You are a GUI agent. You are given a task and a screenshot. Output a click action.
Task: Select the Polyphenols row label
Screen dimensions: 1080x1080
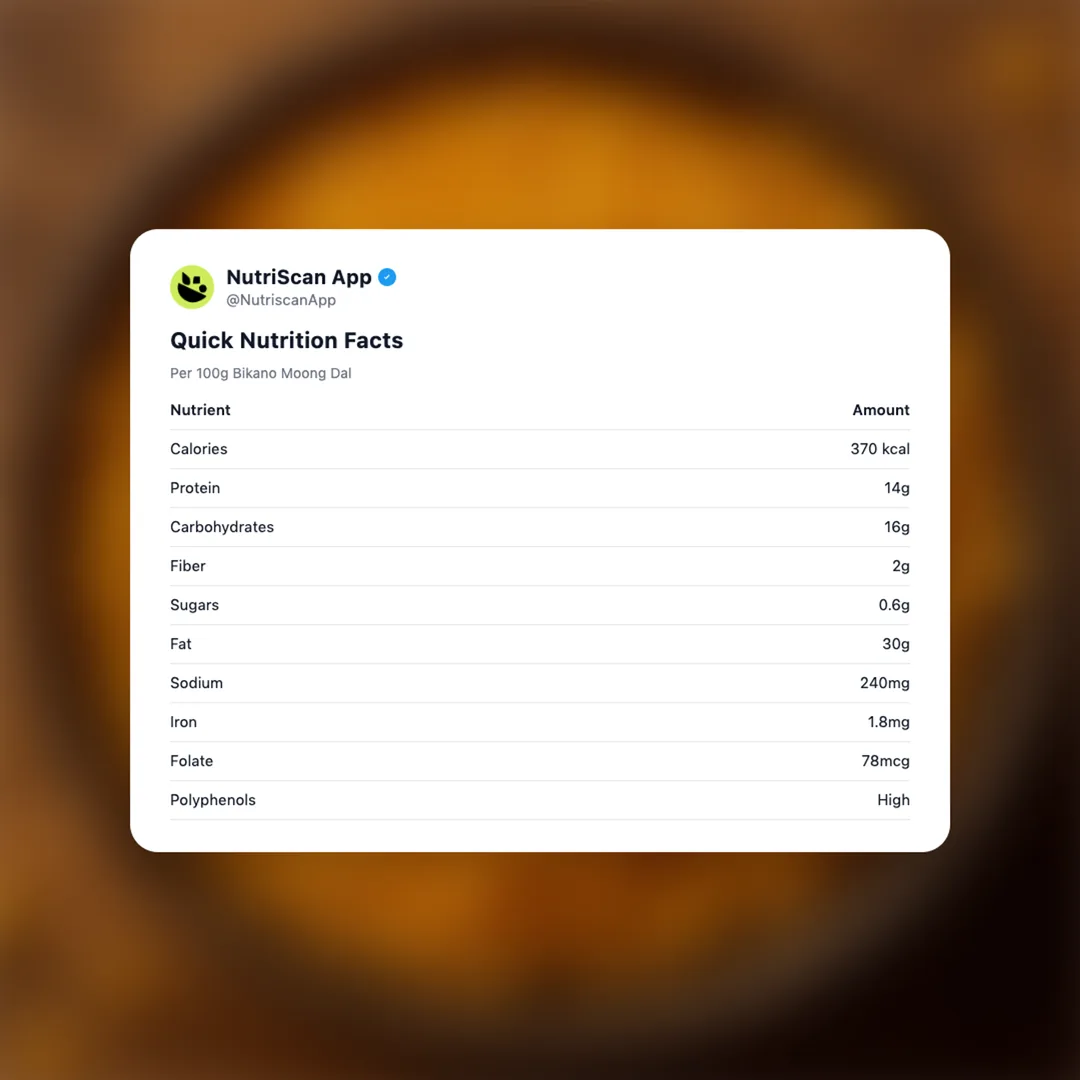coord(213,800)
